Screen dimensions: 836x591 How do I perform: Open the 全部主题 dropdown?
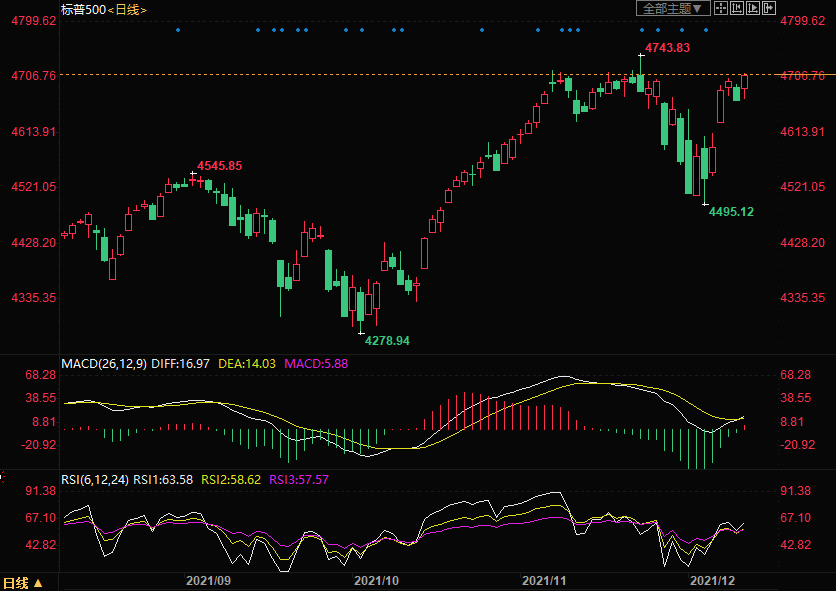point(673,8)
